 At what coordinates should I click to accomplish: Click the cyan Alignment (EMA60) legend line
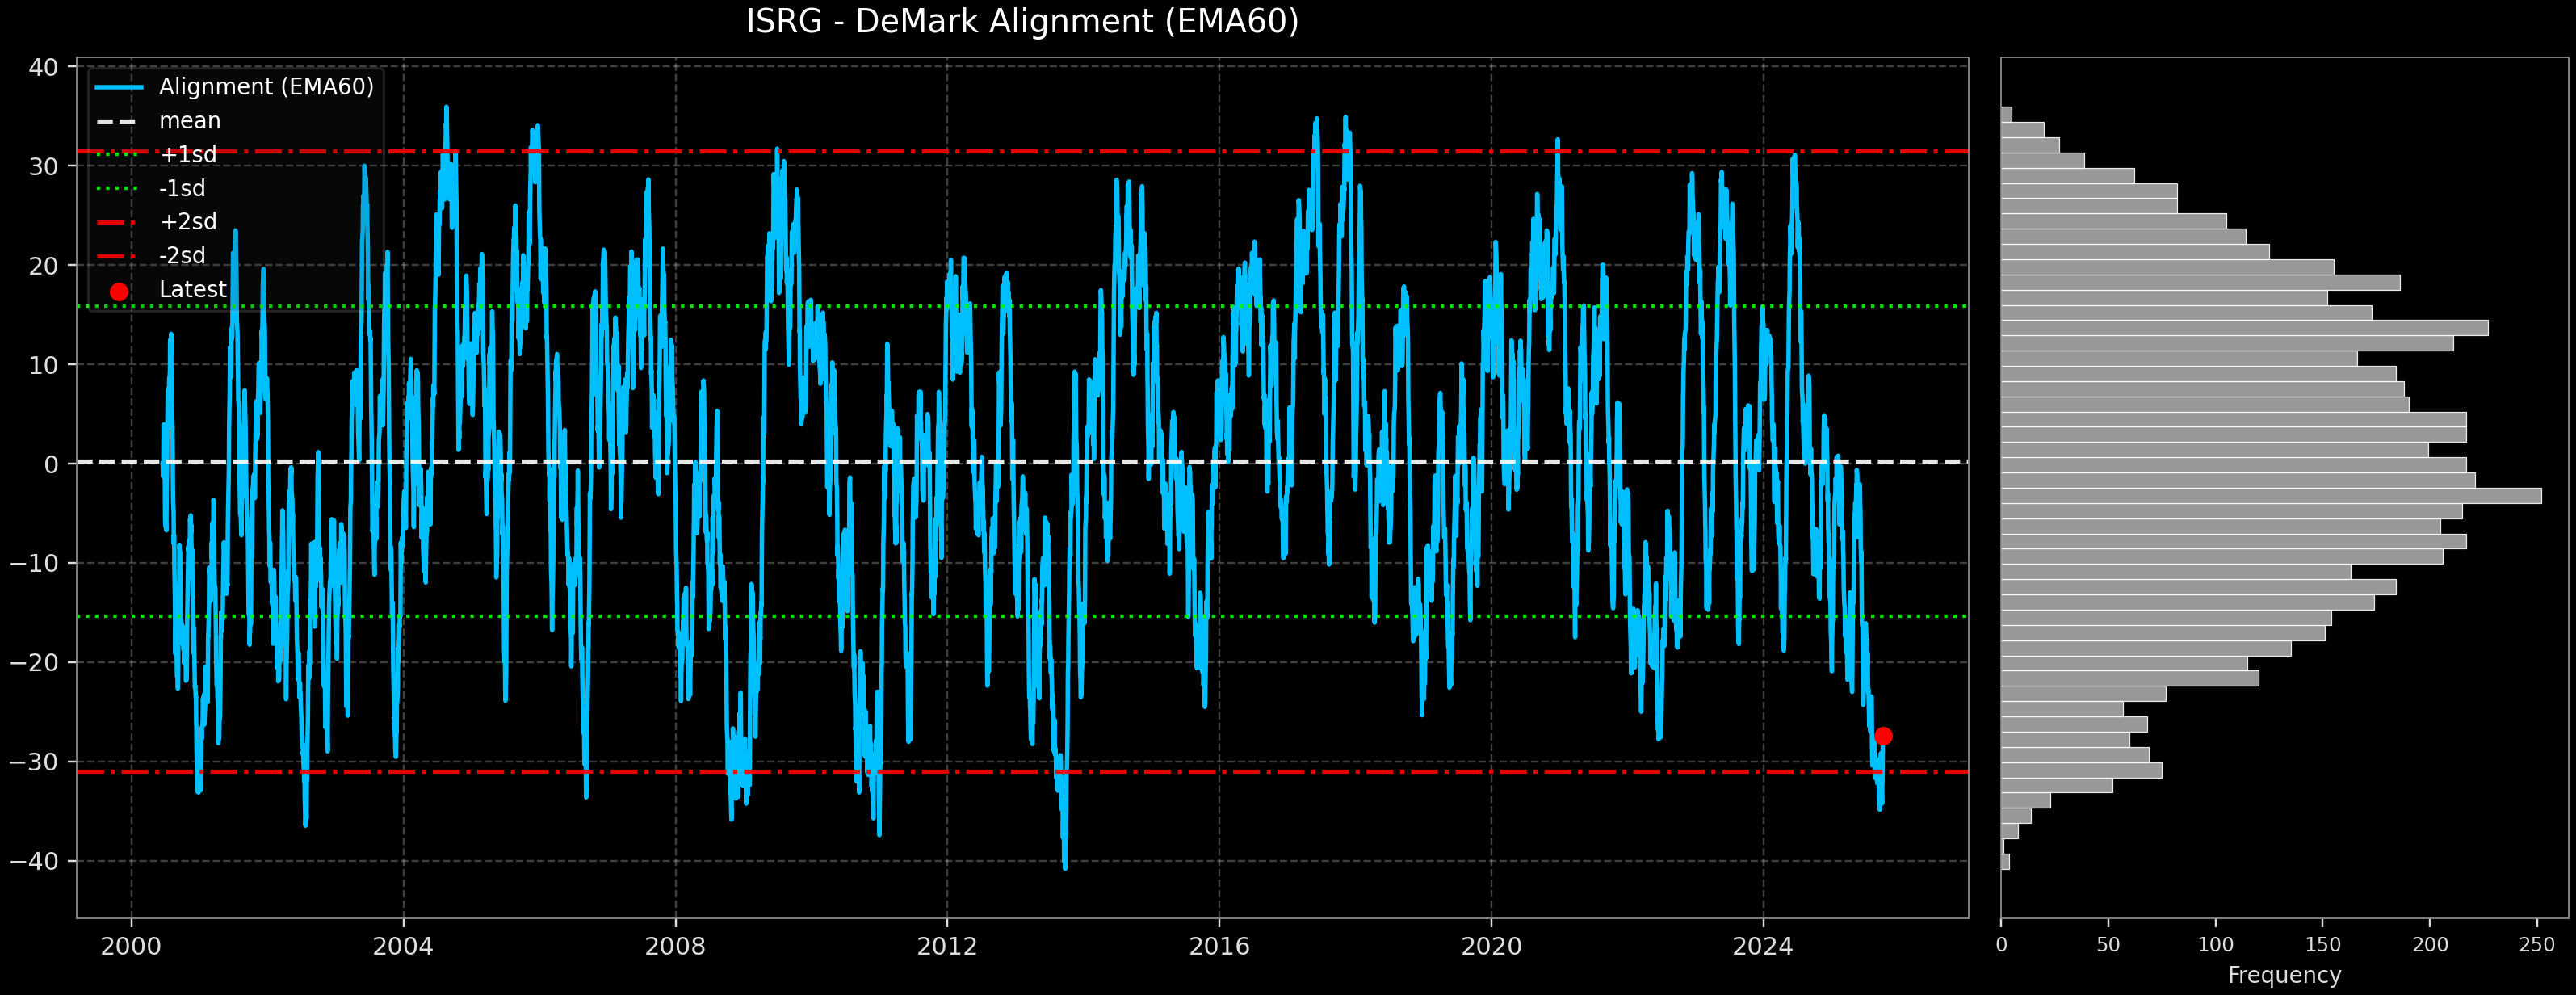click(119, 87)
